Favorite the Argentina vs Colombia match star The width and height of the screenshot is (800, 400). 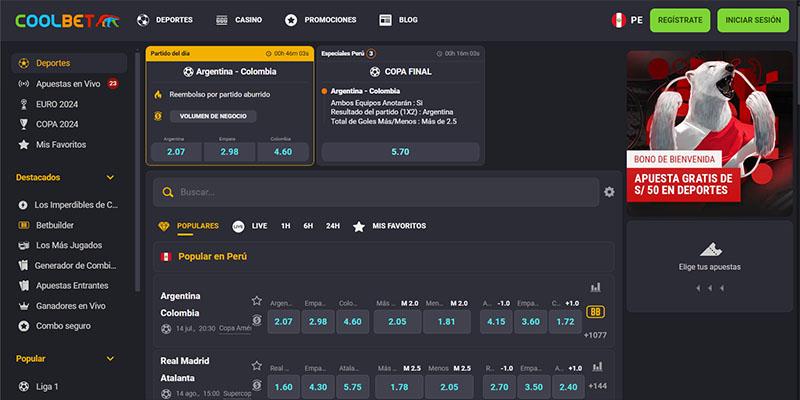click(257, 301)
